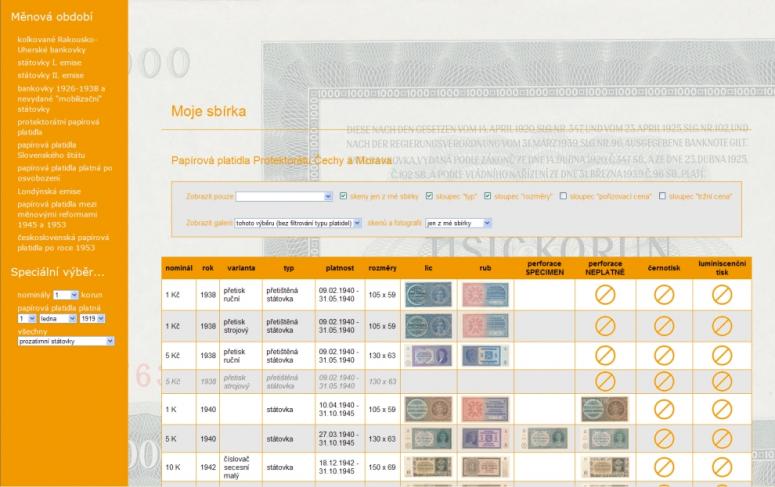This screenshot has width=775, height=487.
Task: Click the '150 x 69' dimensions cell
Action: pos(382,467)
